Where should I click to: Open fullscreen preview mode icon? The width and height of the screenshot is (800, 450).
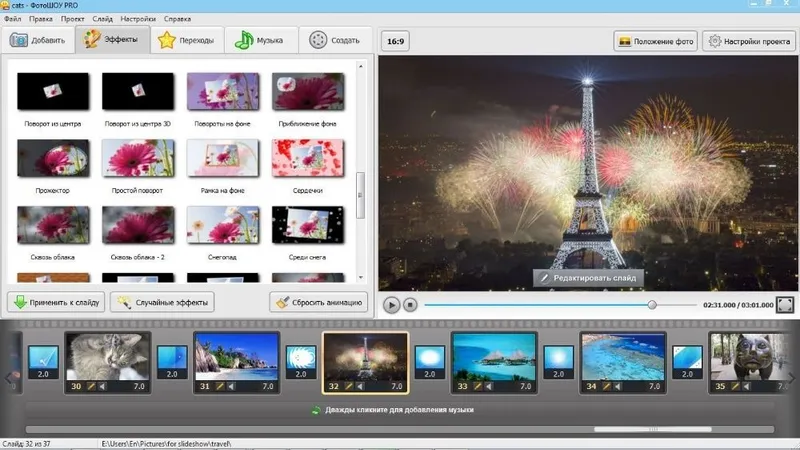point(785,305)
